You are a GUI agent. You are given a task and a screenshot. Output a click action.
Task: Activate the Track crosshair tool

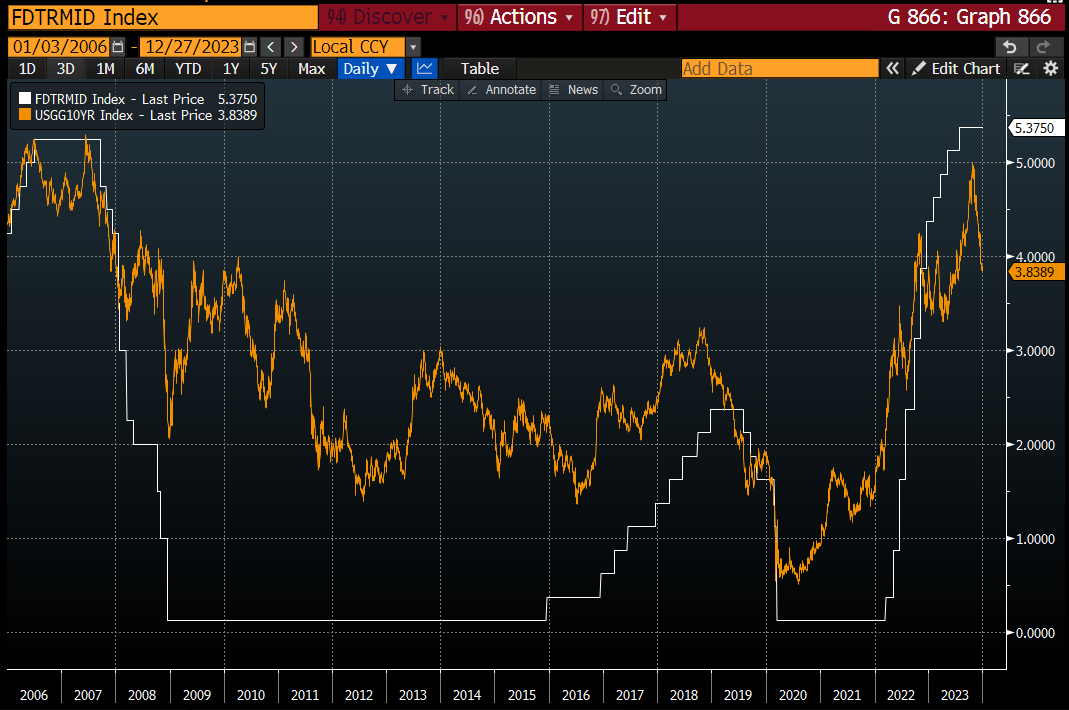[428, 89]
